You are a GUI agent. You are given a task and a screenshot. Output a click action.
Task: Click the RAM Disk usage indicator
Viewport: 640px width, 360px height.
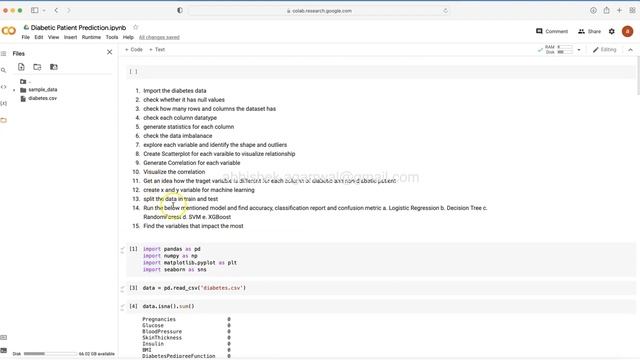(x=558, y=50)
